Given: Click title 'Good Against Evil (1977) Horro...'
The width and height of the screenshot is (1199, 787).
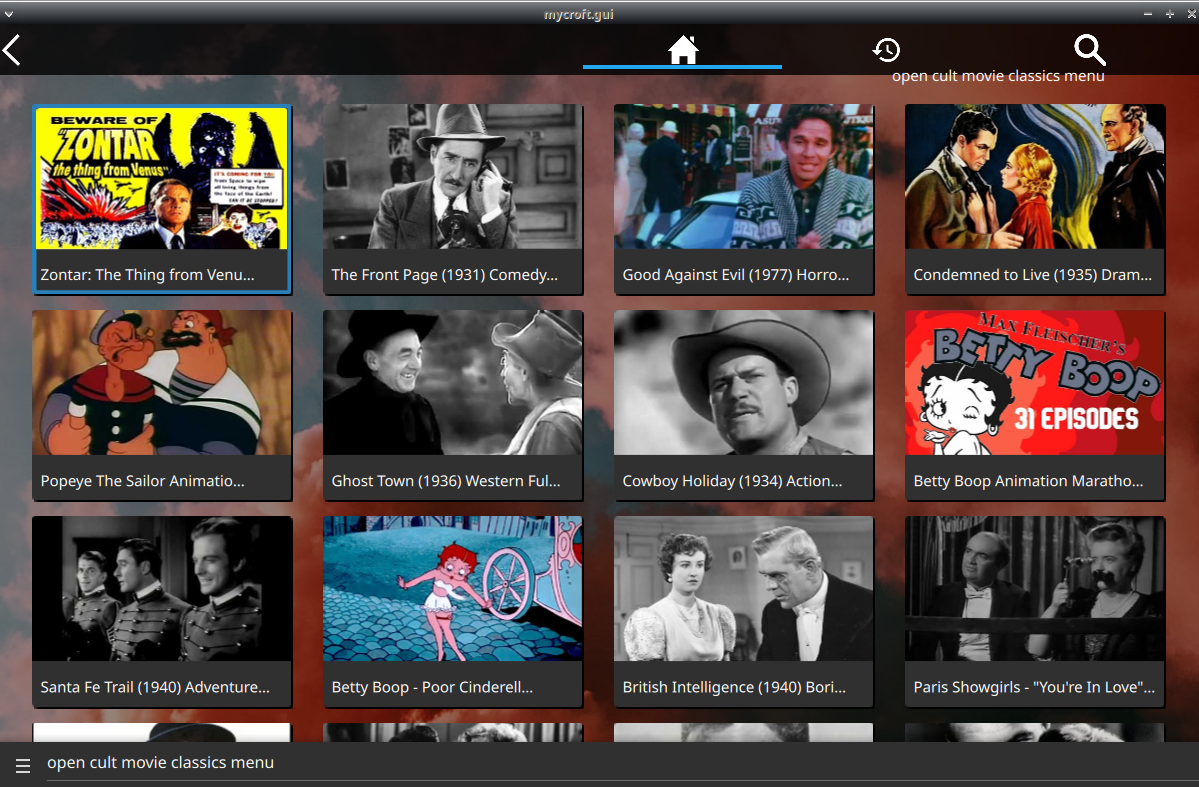Looking at the screenshot, I should [x=736, y=275].
